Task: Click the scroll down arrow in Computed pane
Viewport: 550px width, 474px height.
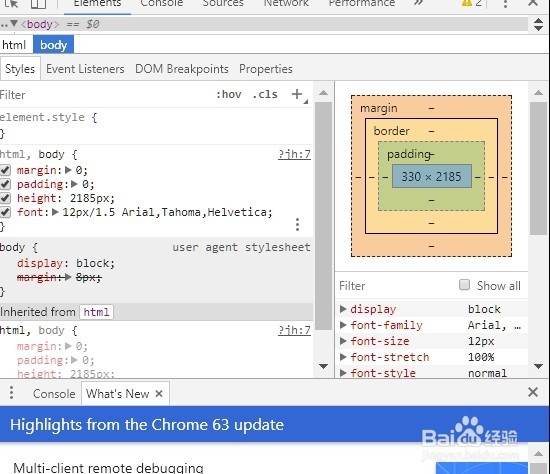Action: pyautogui.click(x=538, y=366)
